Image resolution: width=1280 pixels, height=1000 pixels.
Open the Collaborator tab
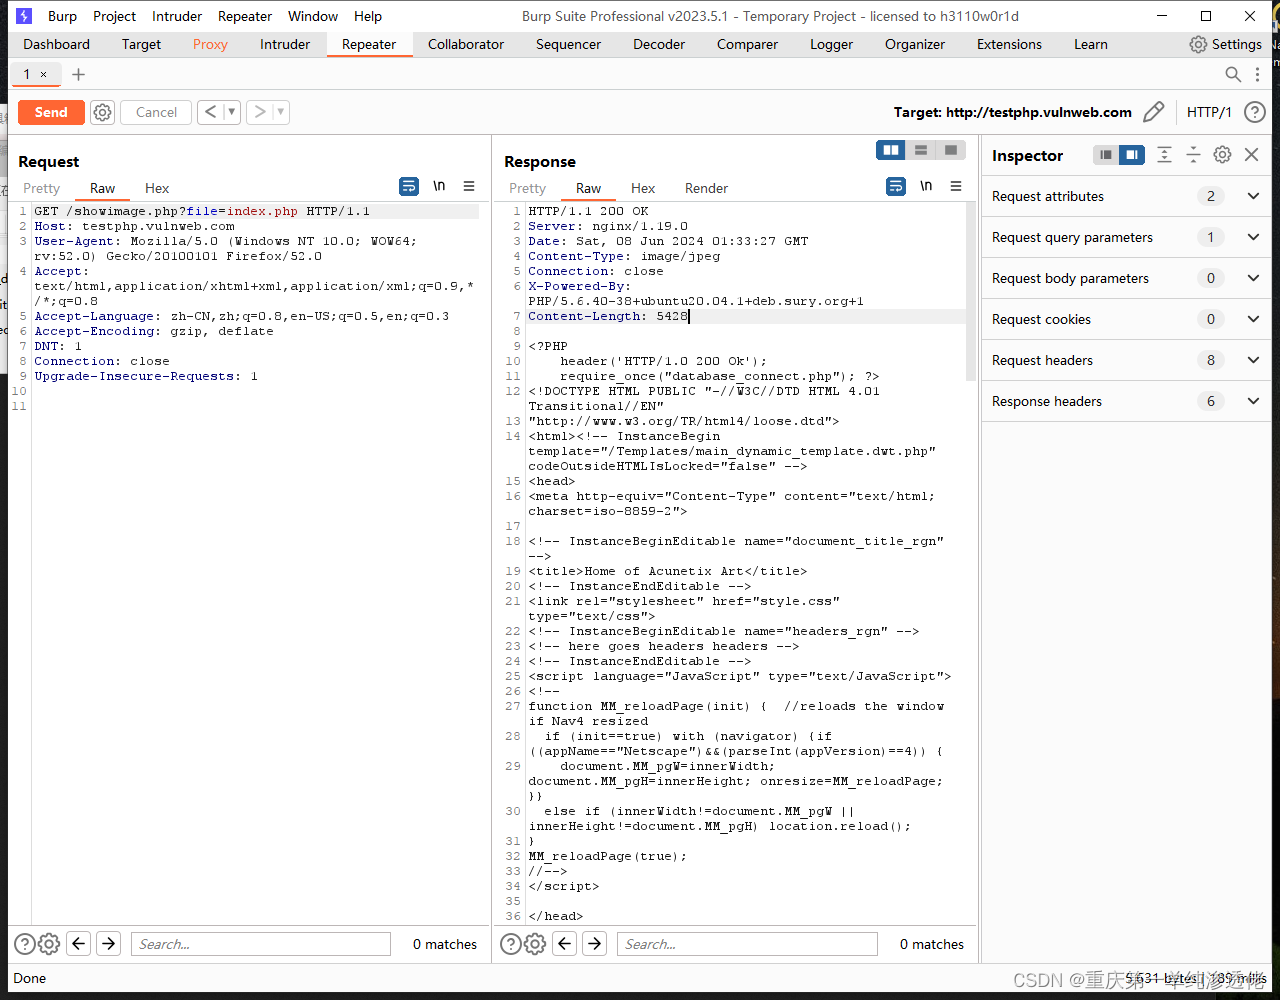pos(466,44)
